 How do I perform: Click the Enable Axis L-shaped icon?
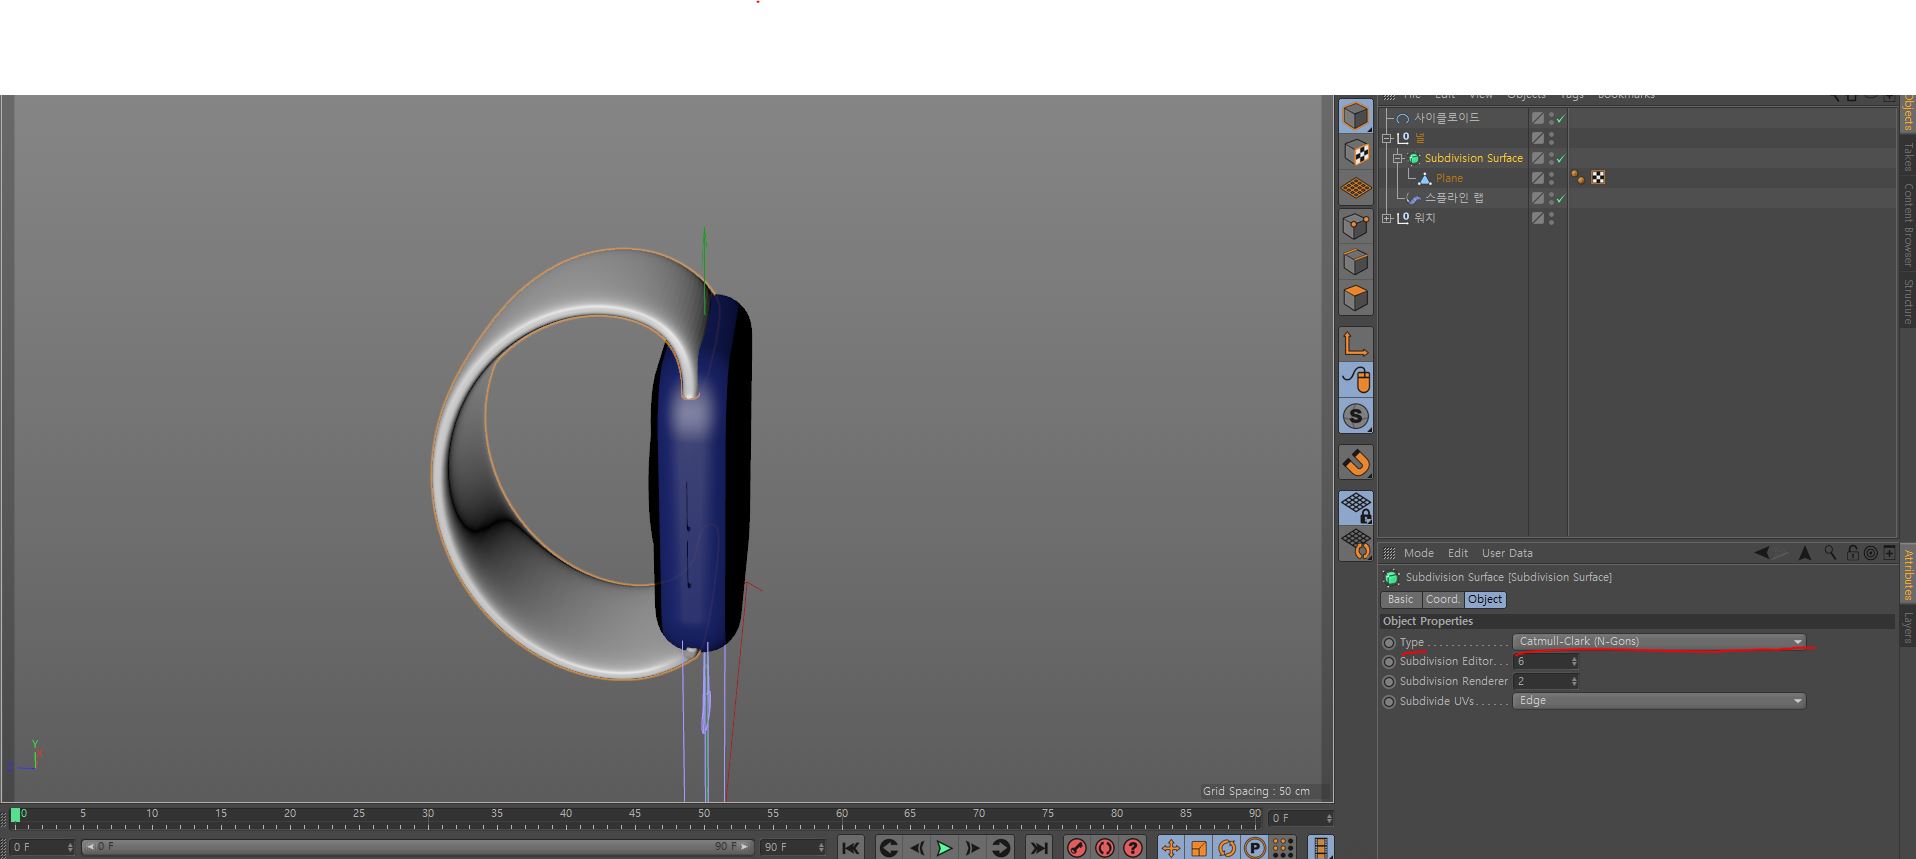(x=1356, y=344)
